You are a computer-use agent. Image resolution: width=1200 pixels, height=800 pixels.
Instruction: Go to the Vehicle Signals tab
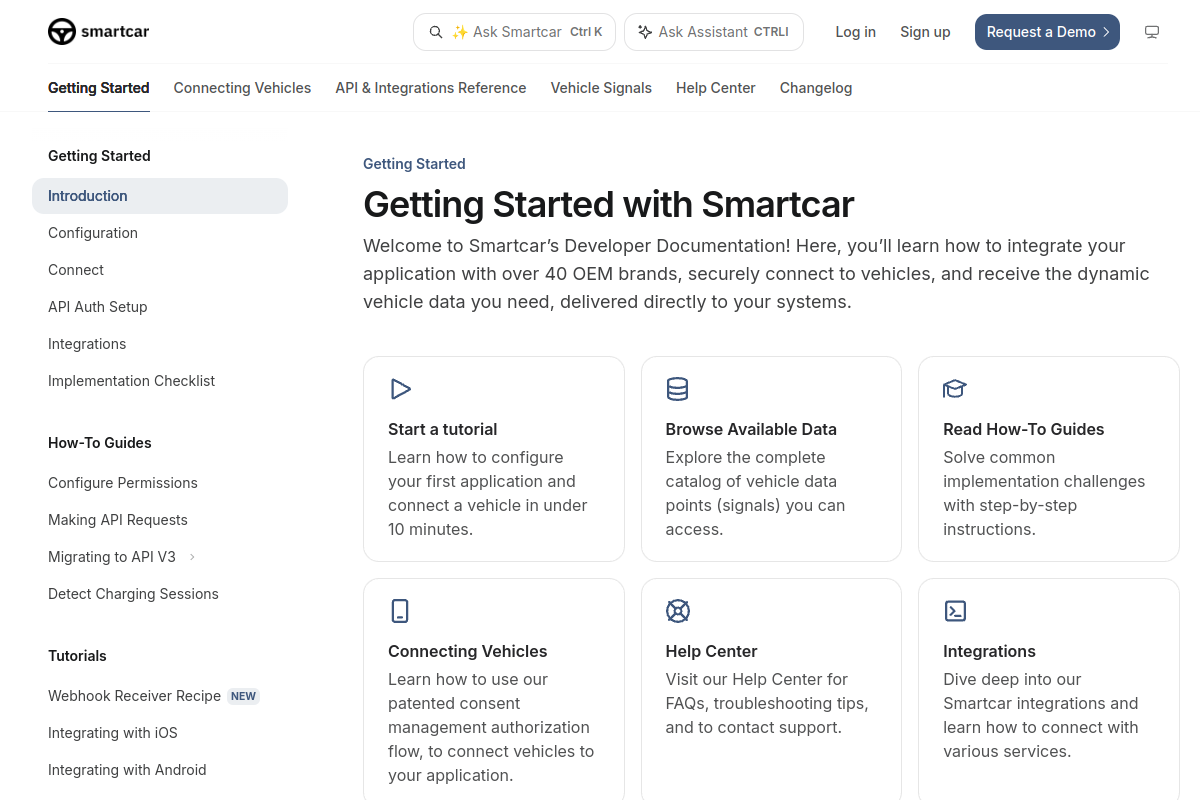coord(601,88)
